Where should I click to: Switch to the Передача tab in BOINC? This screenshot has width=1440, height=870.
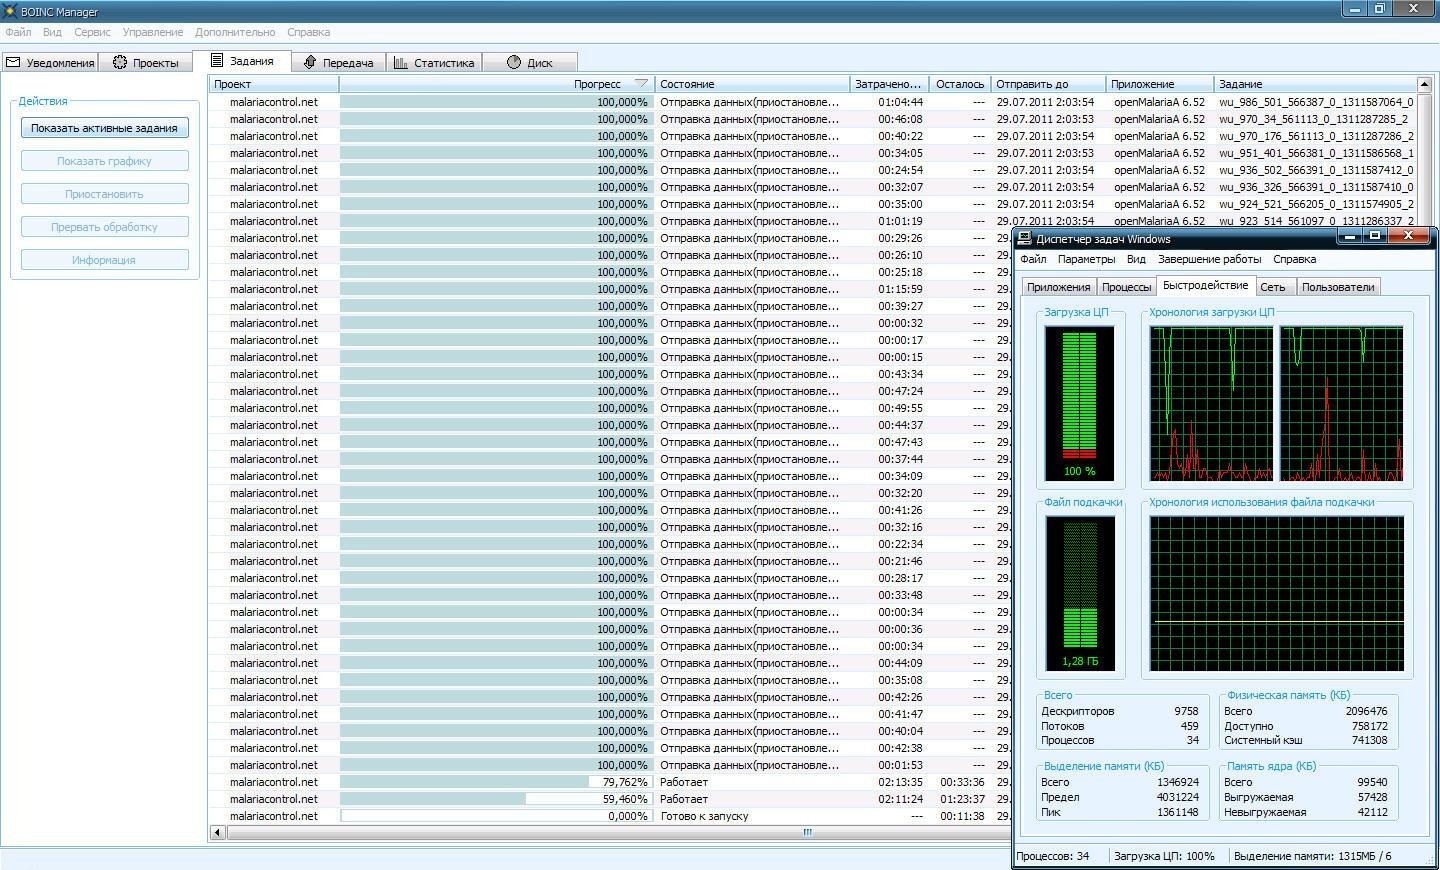pyautogui.click(x=338, y=62)
